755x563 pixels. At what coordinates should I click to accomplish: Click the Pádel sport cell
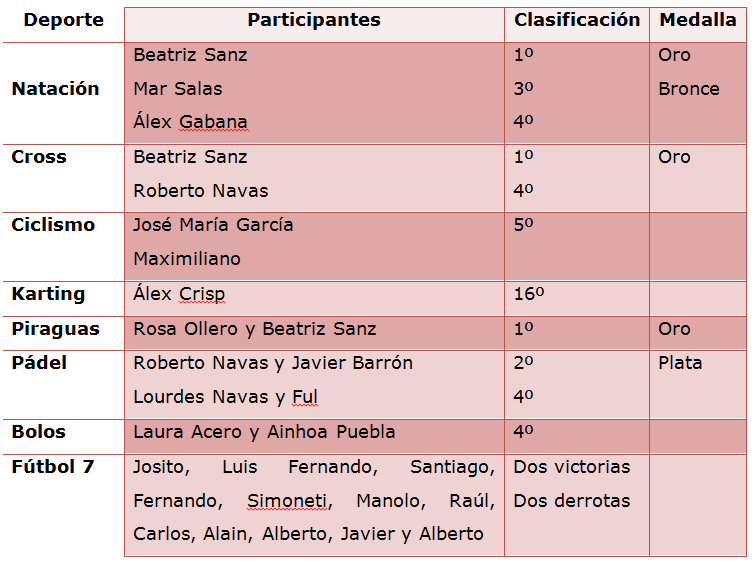click(x=39, y=363)
